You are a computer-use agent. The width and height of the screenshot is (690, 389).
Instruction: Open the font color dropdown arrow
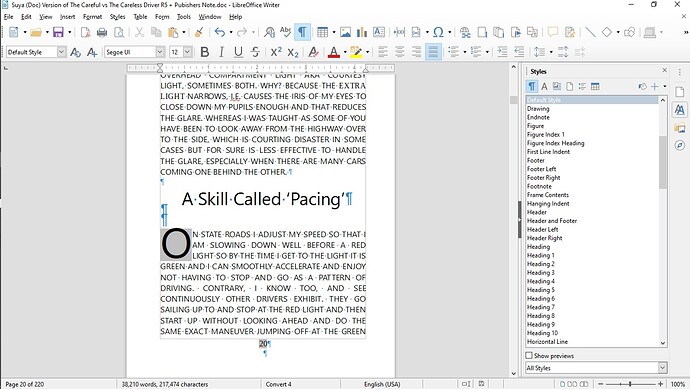(345, 52)
